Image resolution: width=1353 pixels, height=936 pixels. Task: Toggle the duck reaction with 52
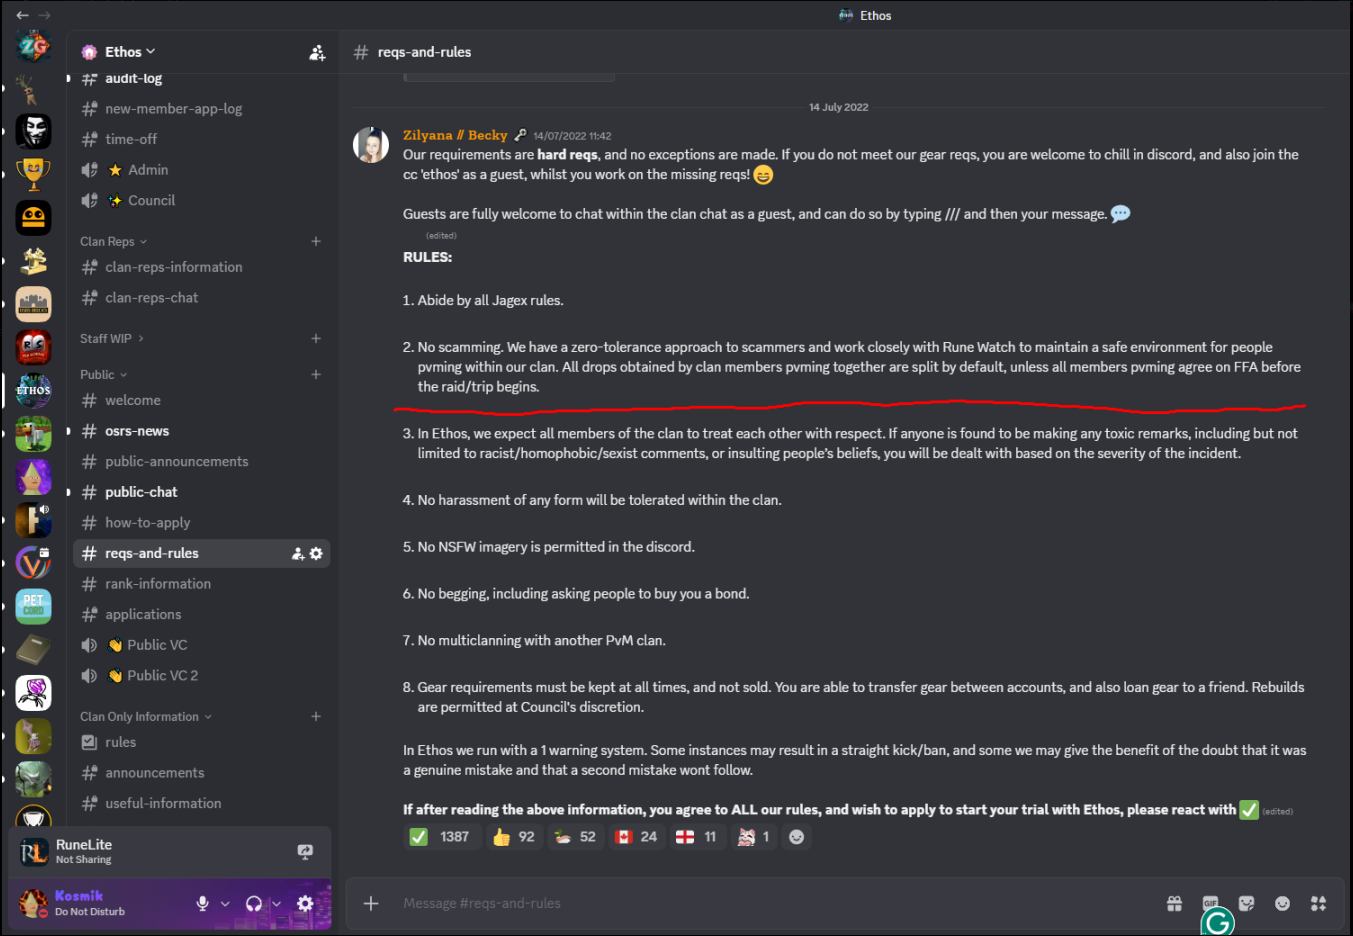(575, 837)
